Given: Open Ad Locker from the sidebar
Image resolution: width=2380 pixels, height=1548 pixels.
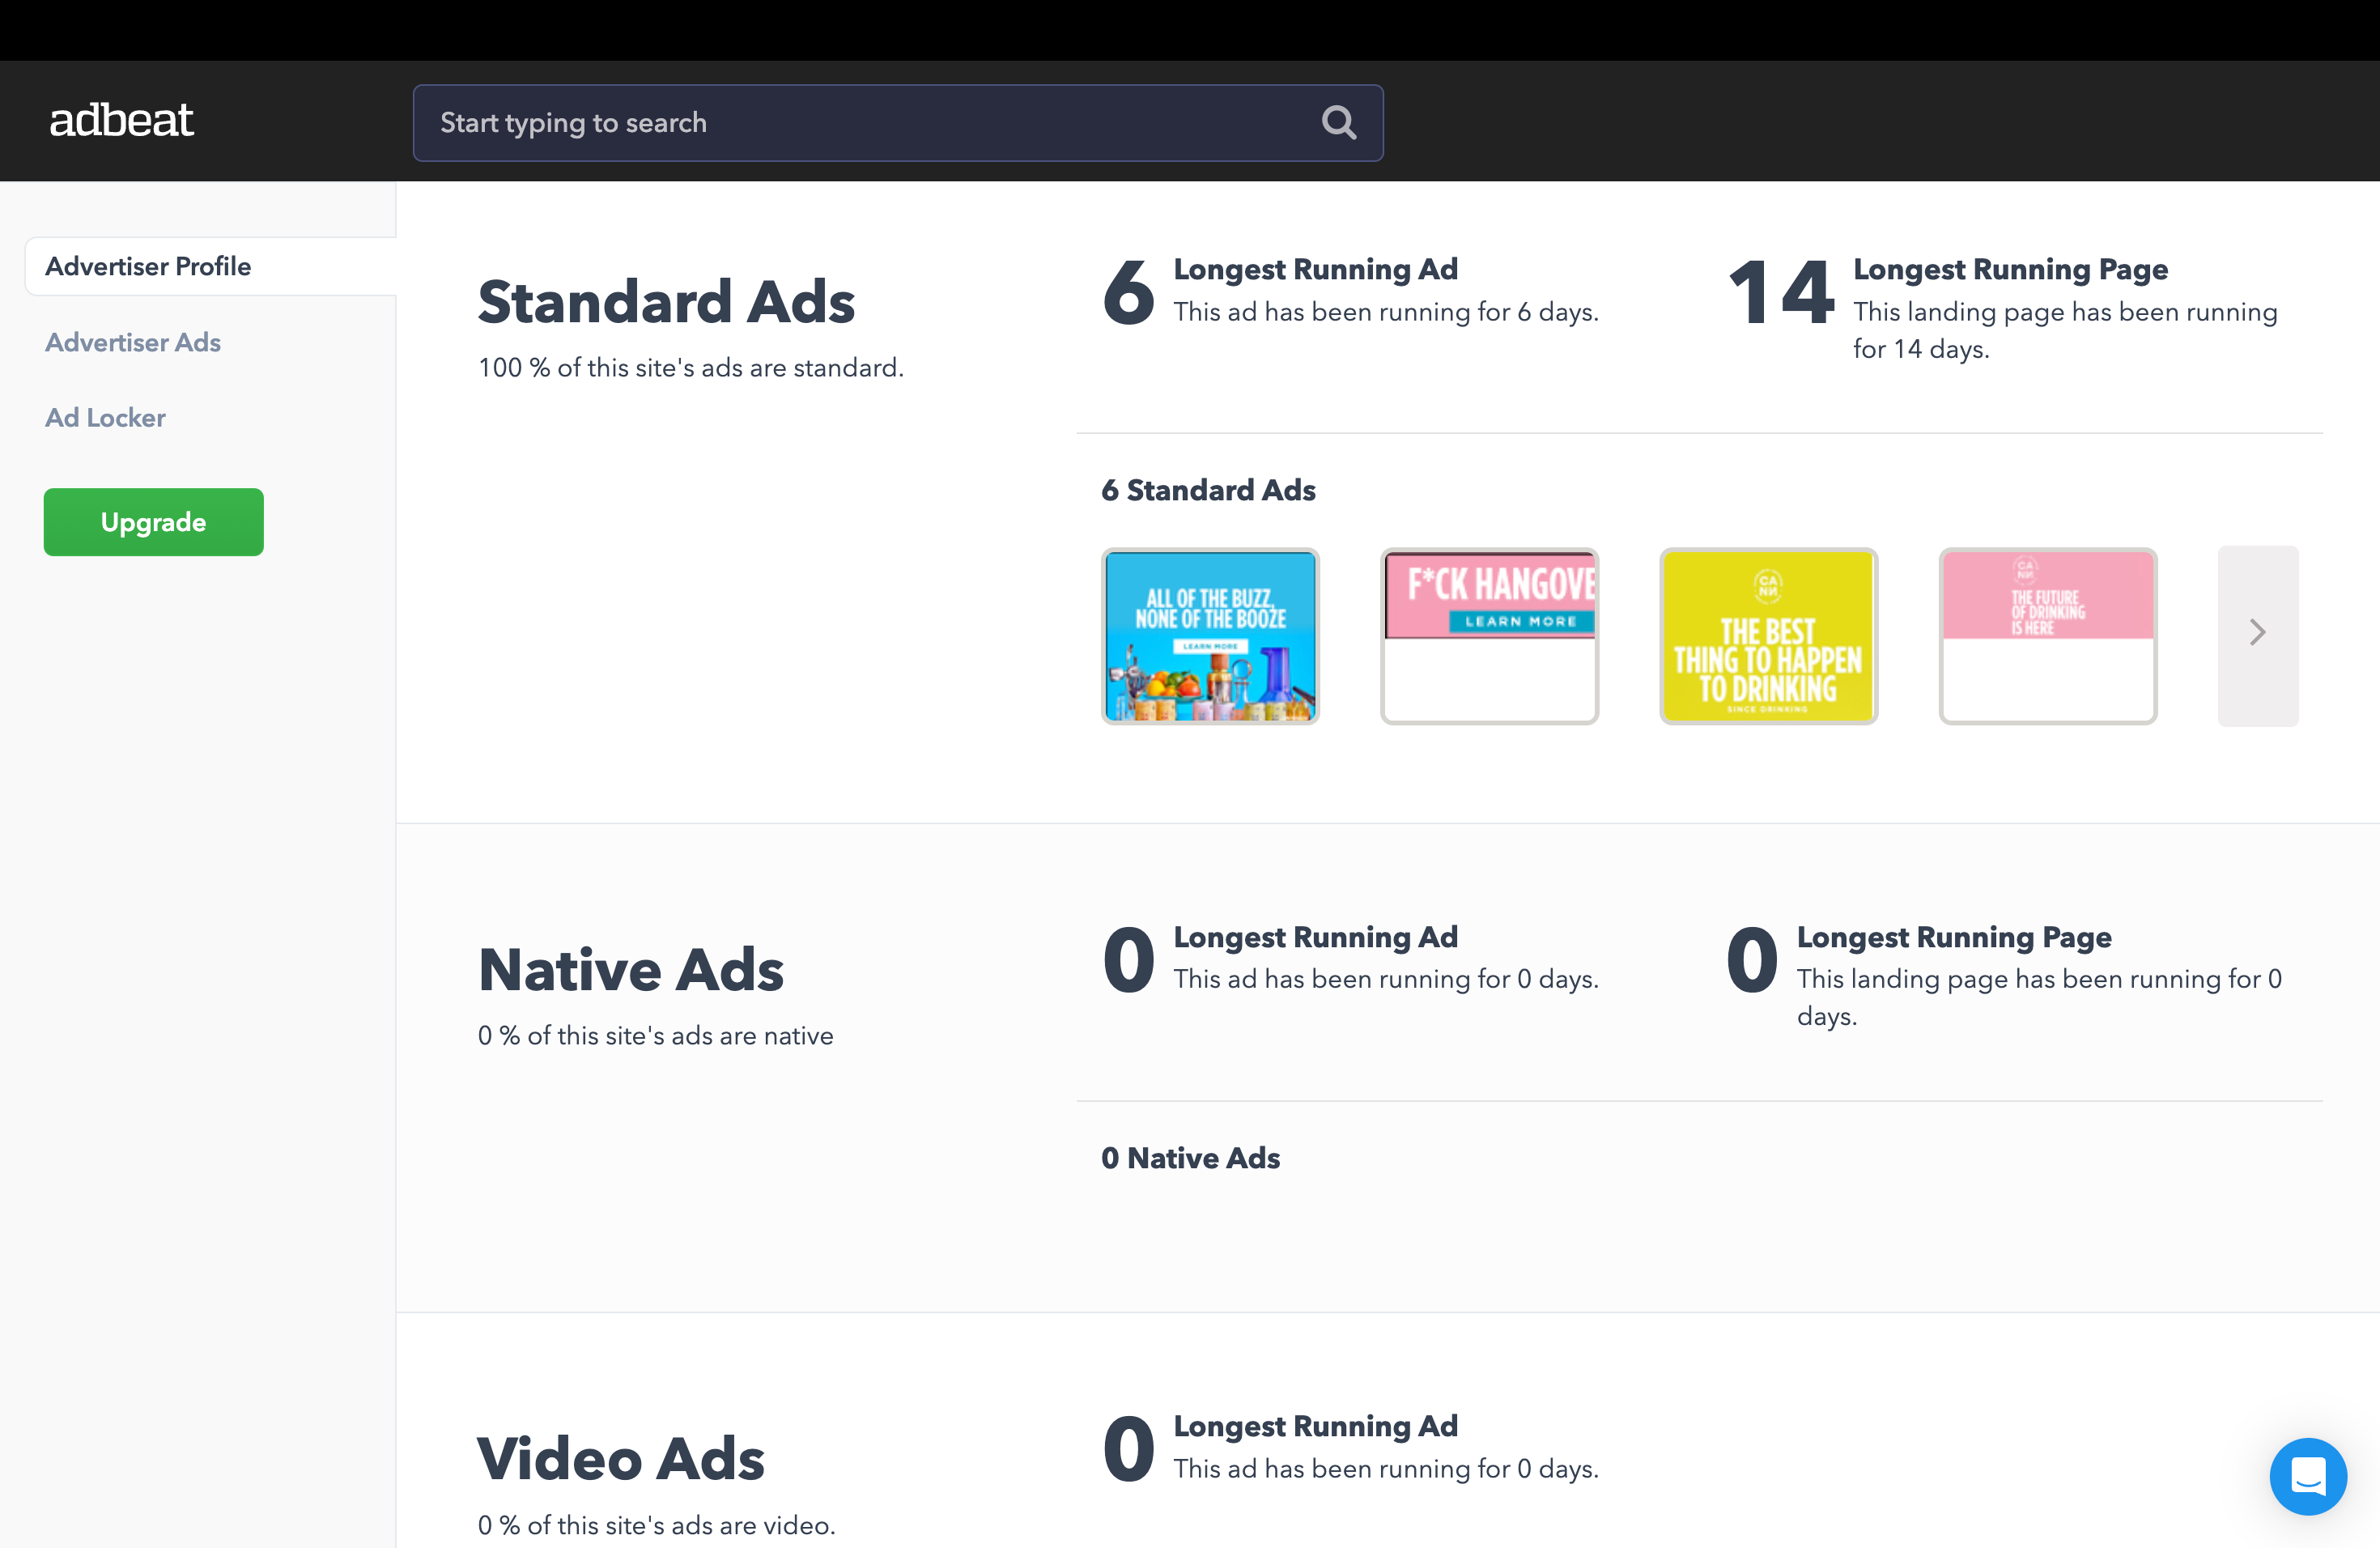Looking at the screenshot, I should click(x=105, y=417).
